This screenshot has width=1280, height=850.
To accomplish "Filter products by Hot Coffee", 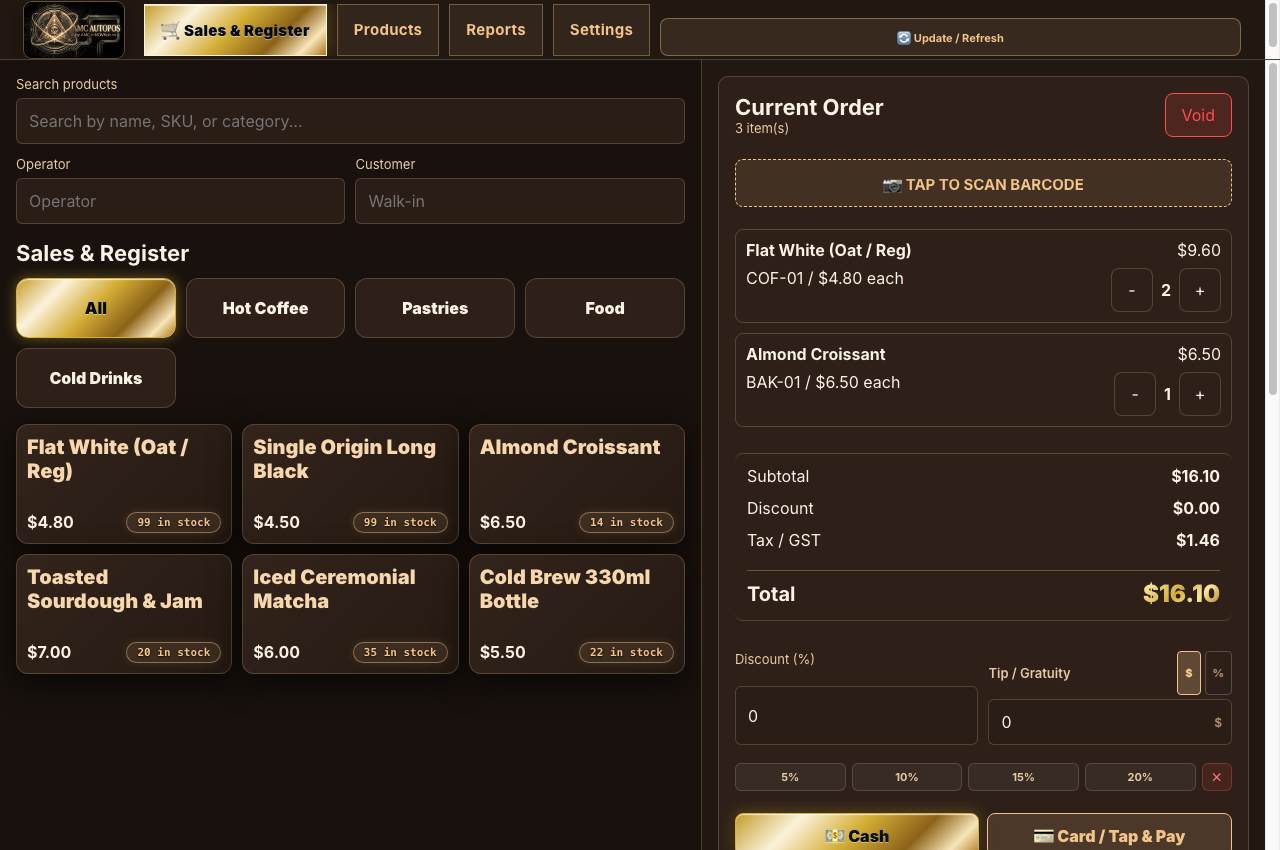I will click(x=265, y=308).
